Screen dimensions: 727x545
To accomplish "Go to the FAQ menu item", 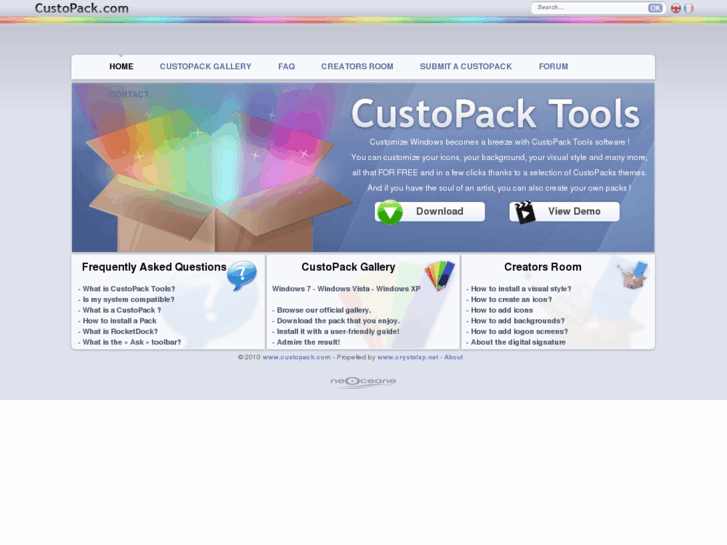I will (287, 66).
